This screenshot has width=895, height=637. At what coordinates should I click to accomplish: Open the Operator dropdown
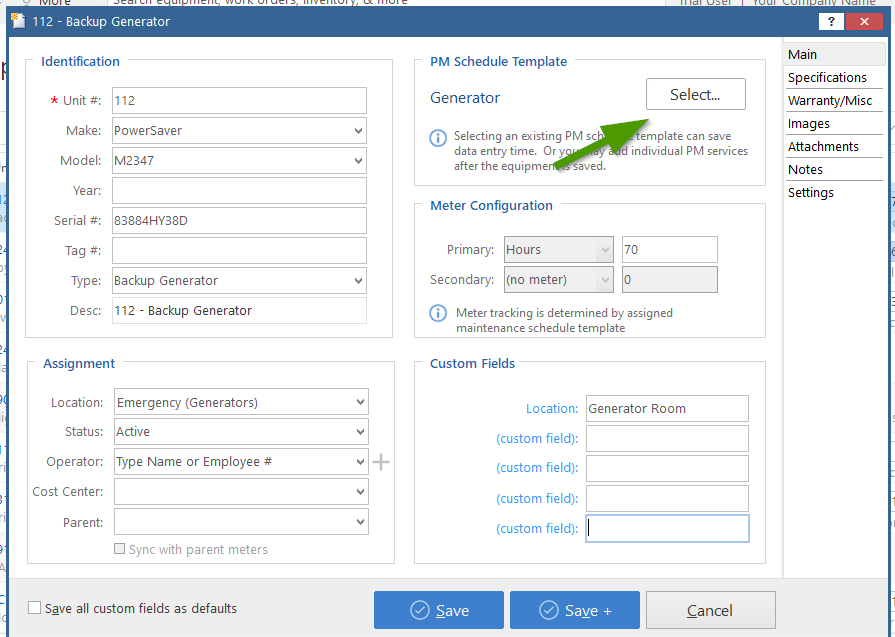(360, 462)
